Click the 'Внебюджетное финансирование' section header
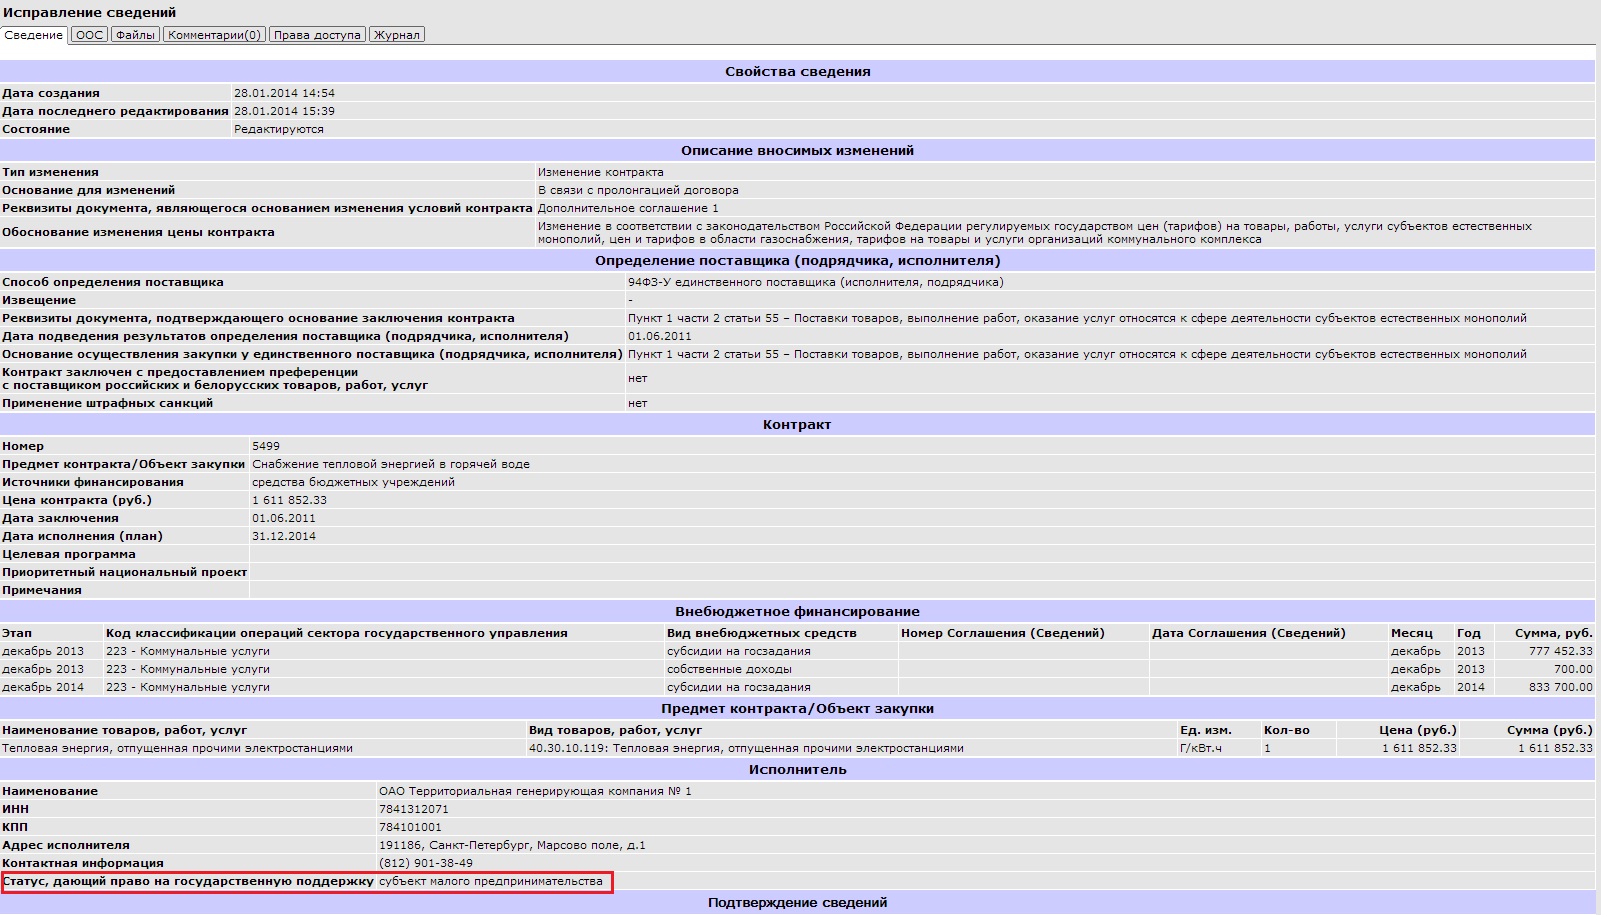Image resolution: width=1601 pixels, height=915 pixels. click(797, 612)
